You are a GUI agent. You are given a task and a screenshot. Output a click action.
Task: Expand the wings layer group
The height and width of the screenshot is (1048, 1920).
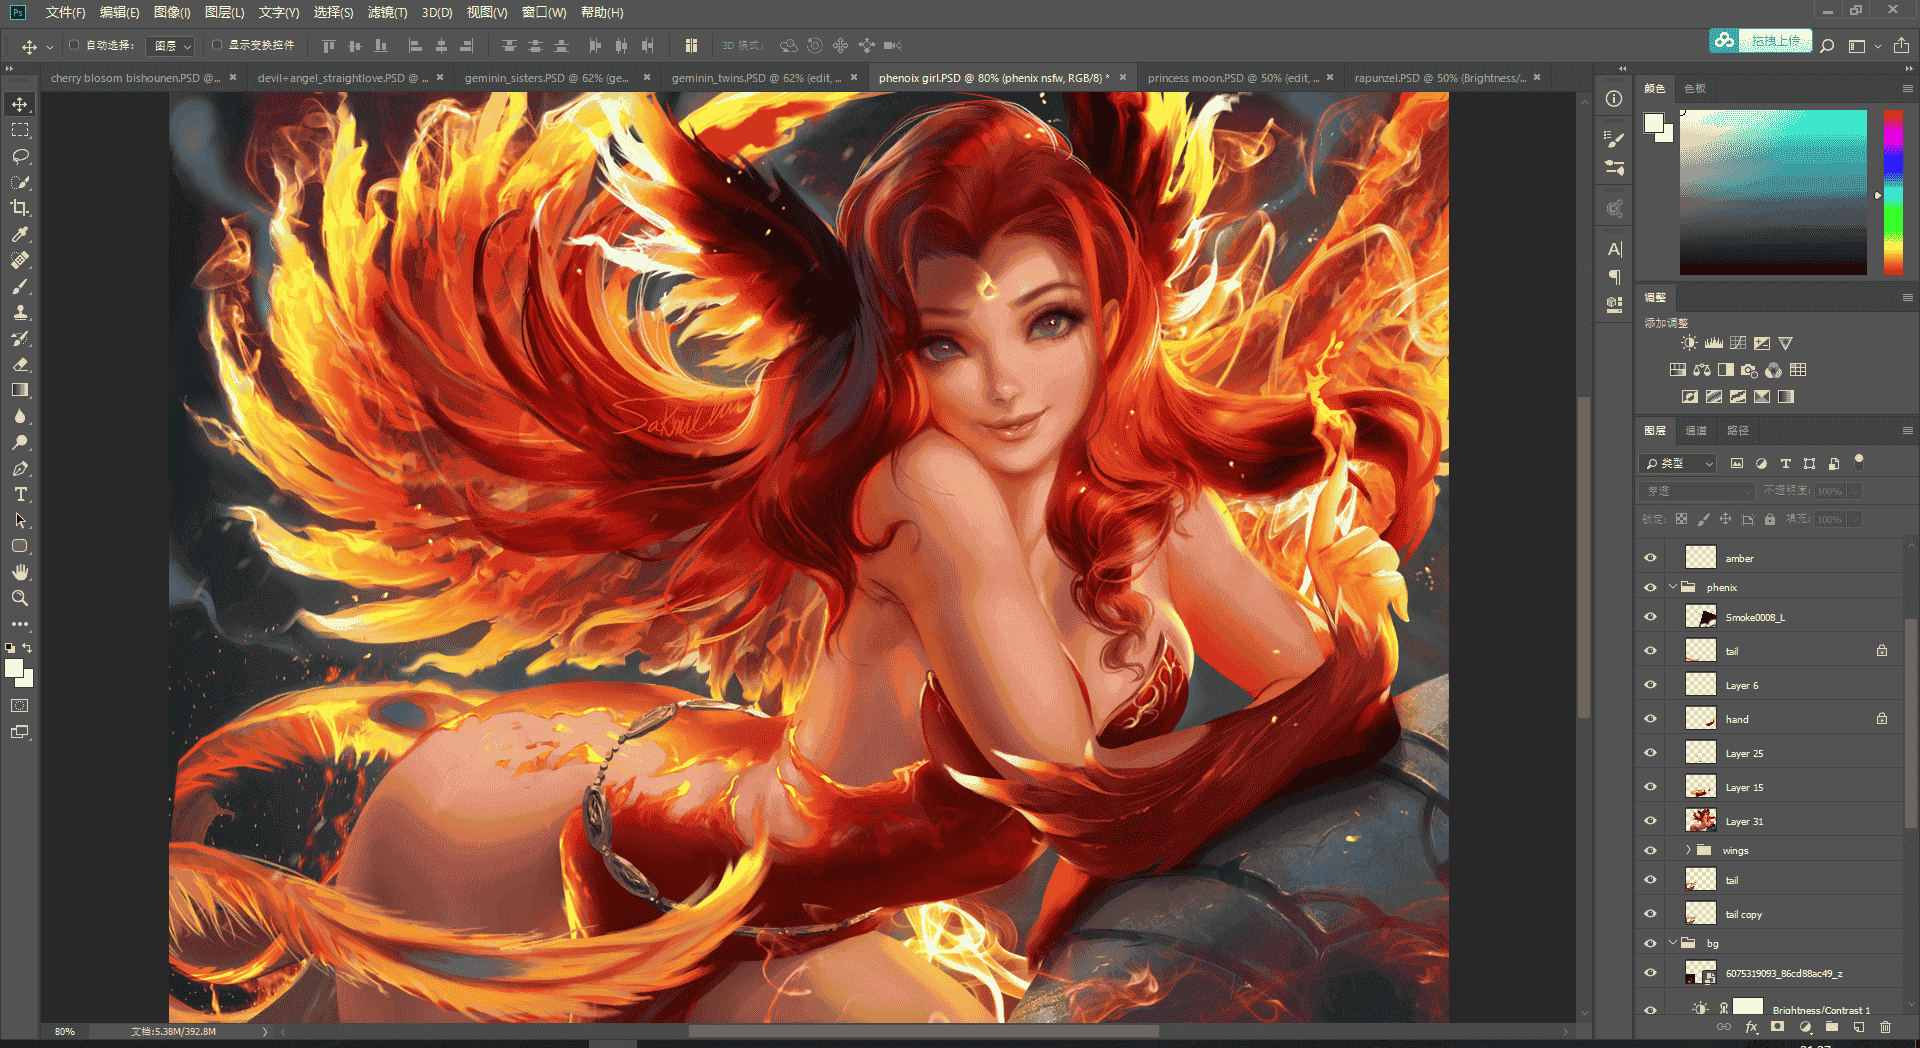click(1688, 850)
